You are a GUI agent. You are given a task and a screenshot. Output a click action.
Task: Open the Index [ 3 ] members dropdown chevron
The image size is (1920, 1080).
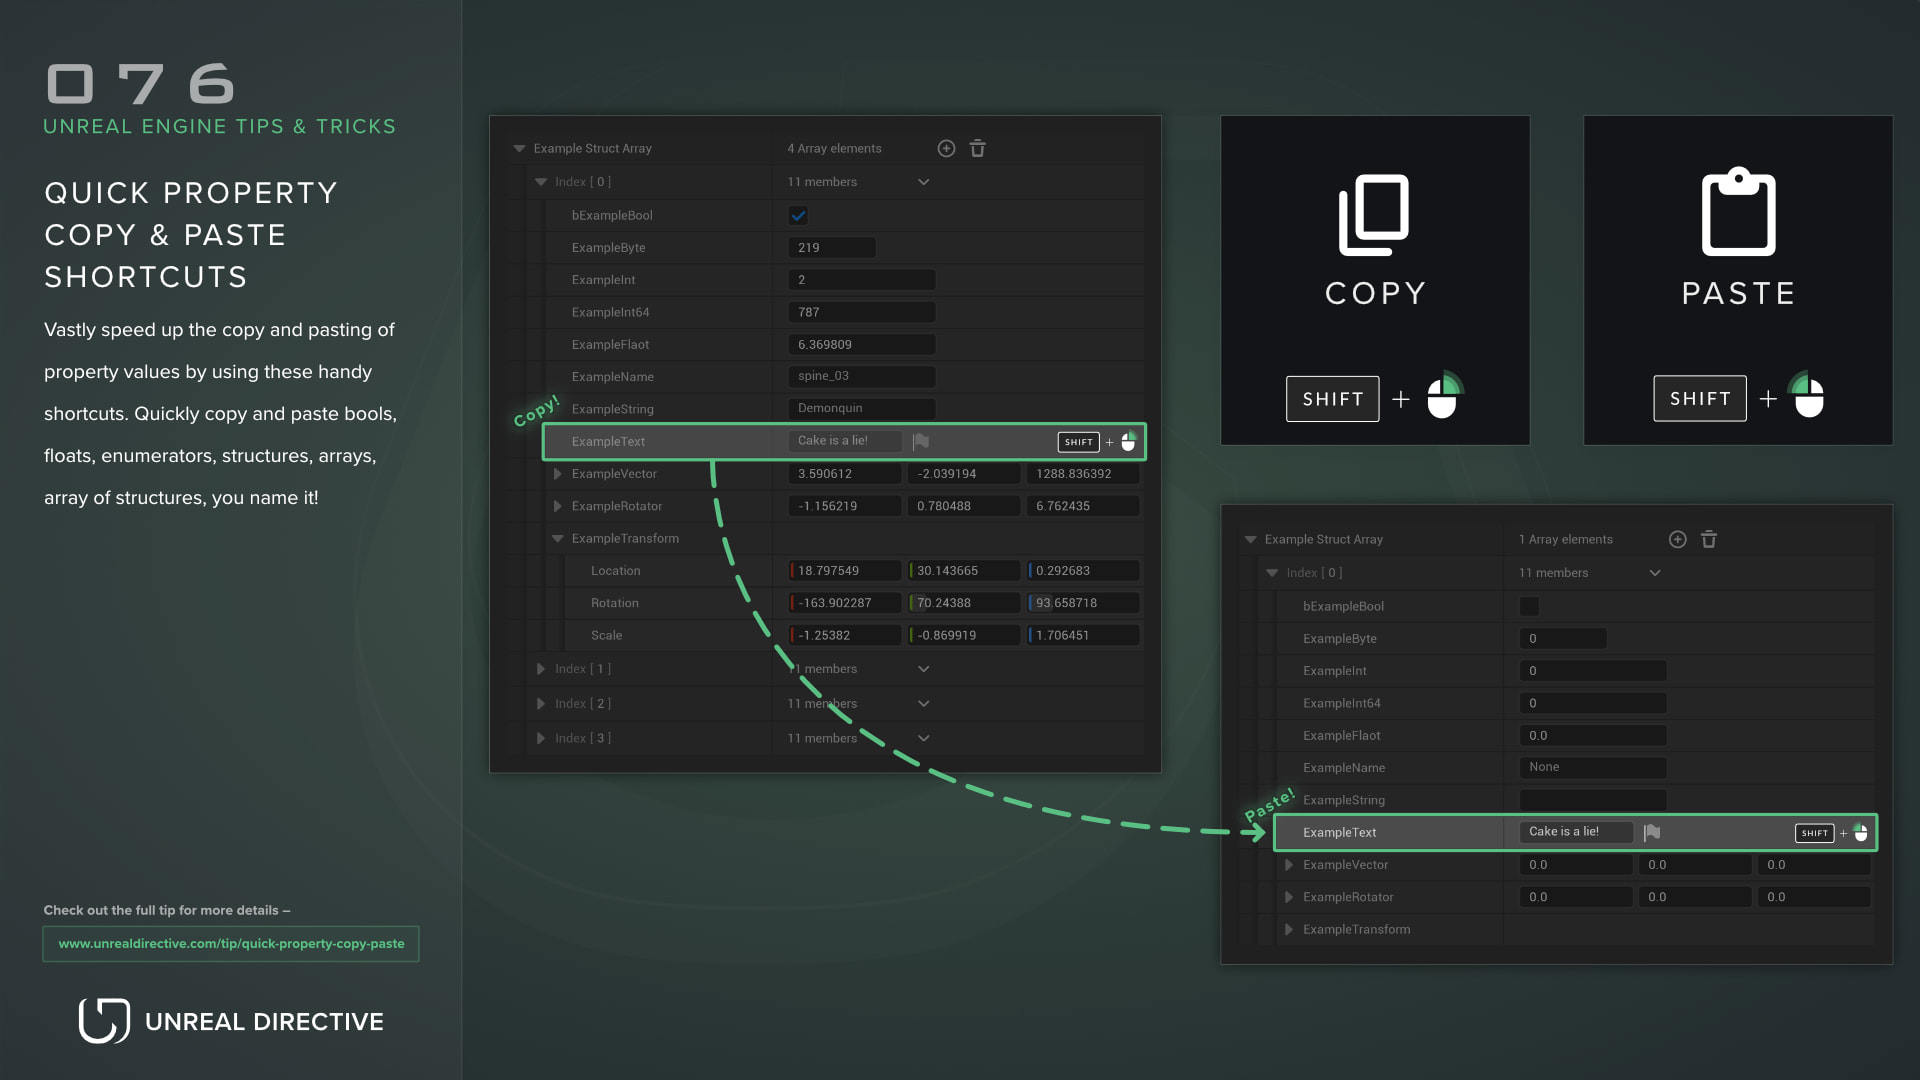coord(923,738)
